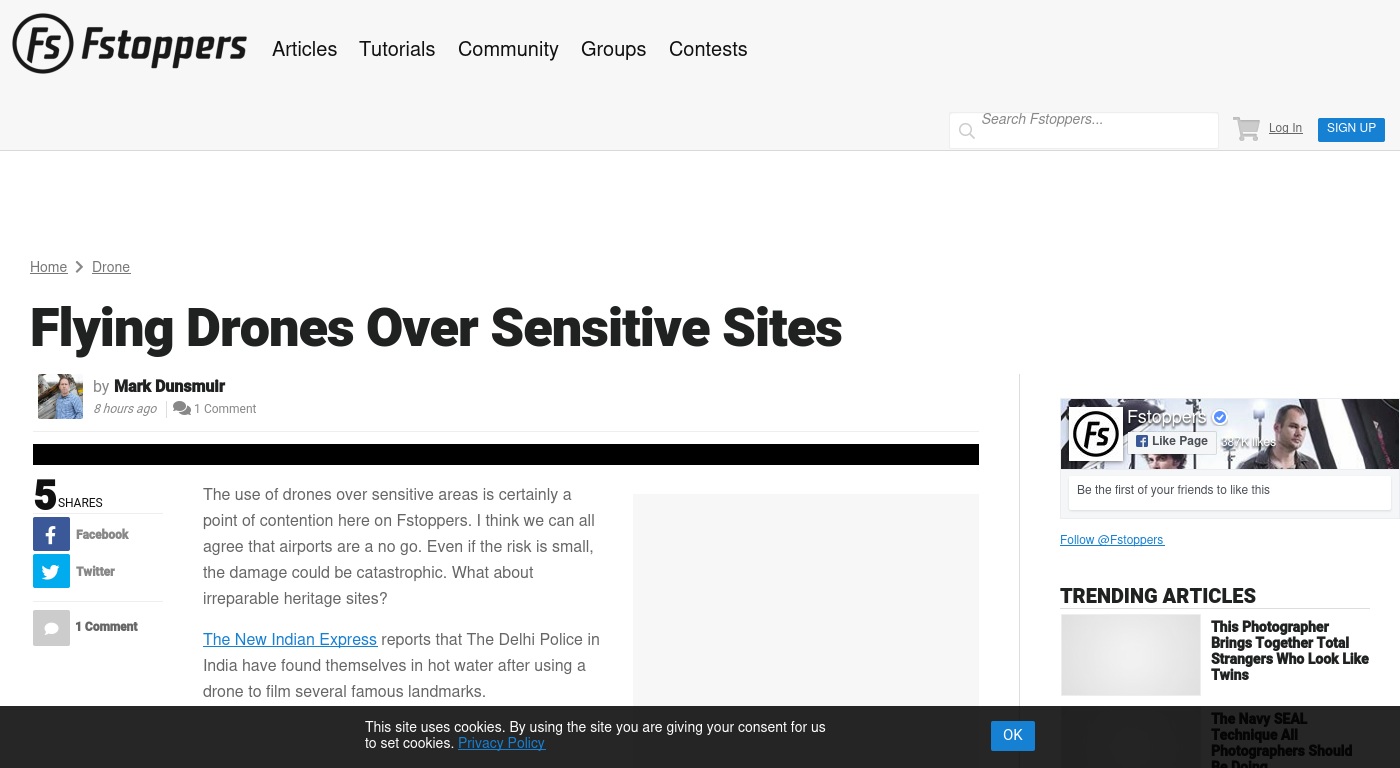1400x768 pixels.
Task: Open the shopping cart icon
Action: [x=1246, y=129]
